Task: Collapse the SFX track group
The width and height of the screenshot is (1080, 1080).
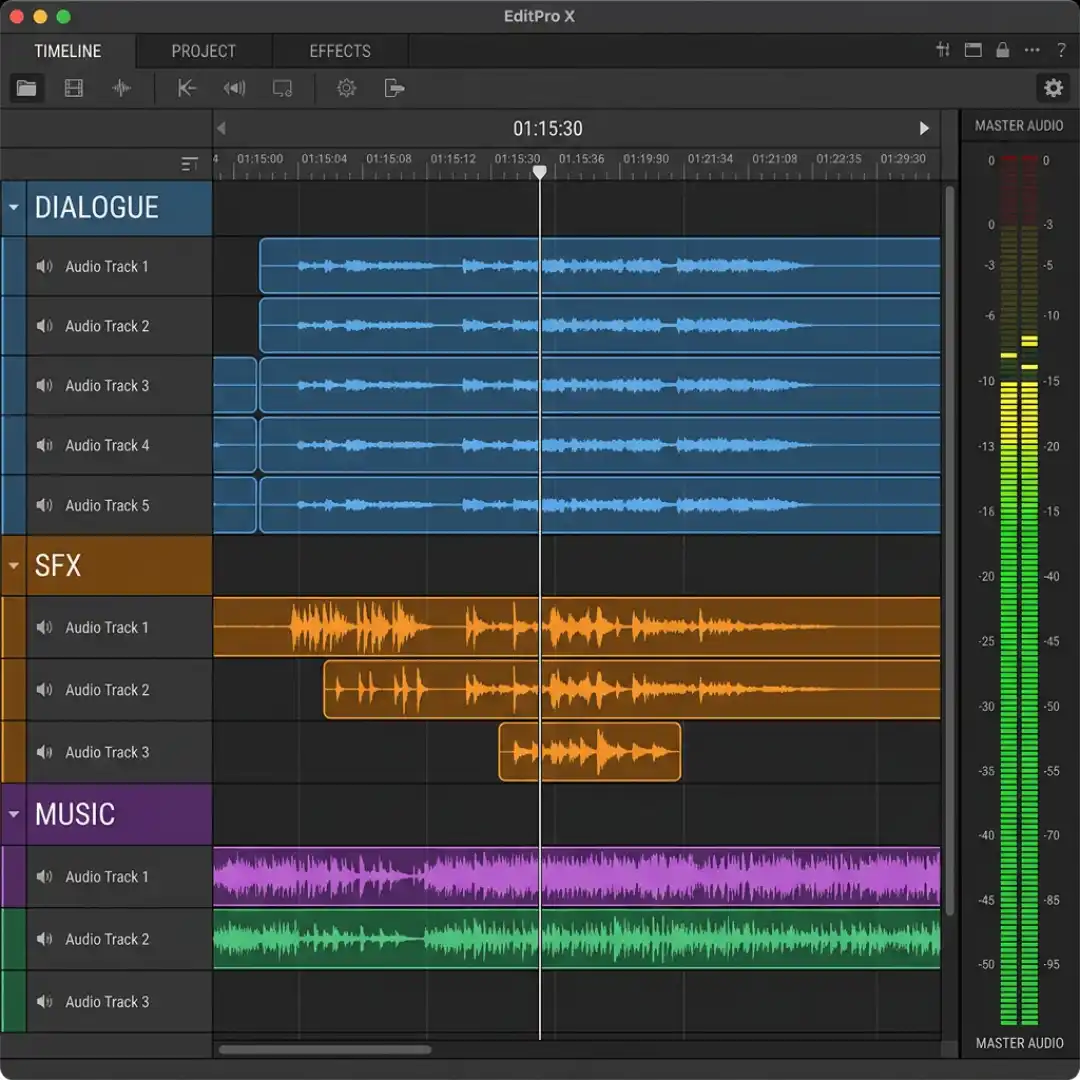Action: pos(14,565)
